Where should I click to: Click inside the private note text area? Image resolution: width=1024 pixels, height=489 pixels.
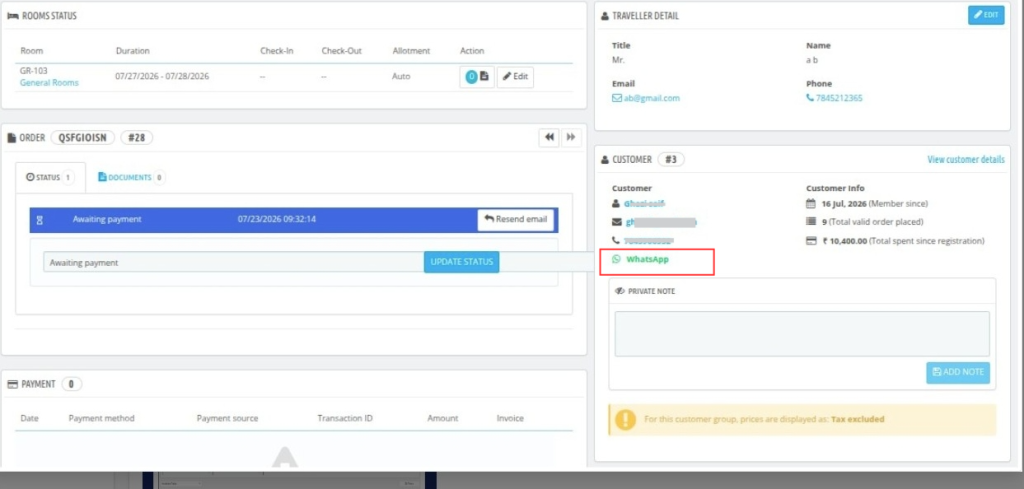[x=802, y=334]
